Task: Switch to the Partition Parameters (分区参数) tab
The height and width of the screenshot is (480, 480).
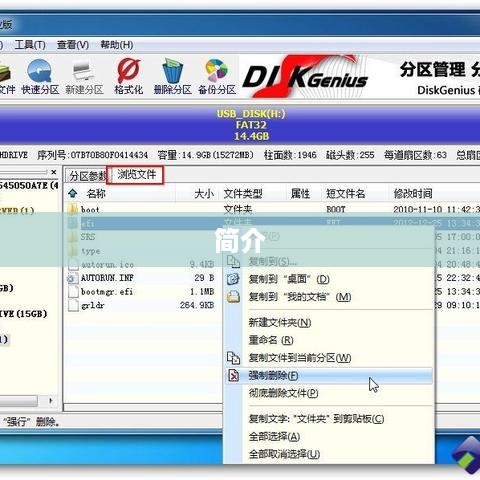Action: pos(87,176)
